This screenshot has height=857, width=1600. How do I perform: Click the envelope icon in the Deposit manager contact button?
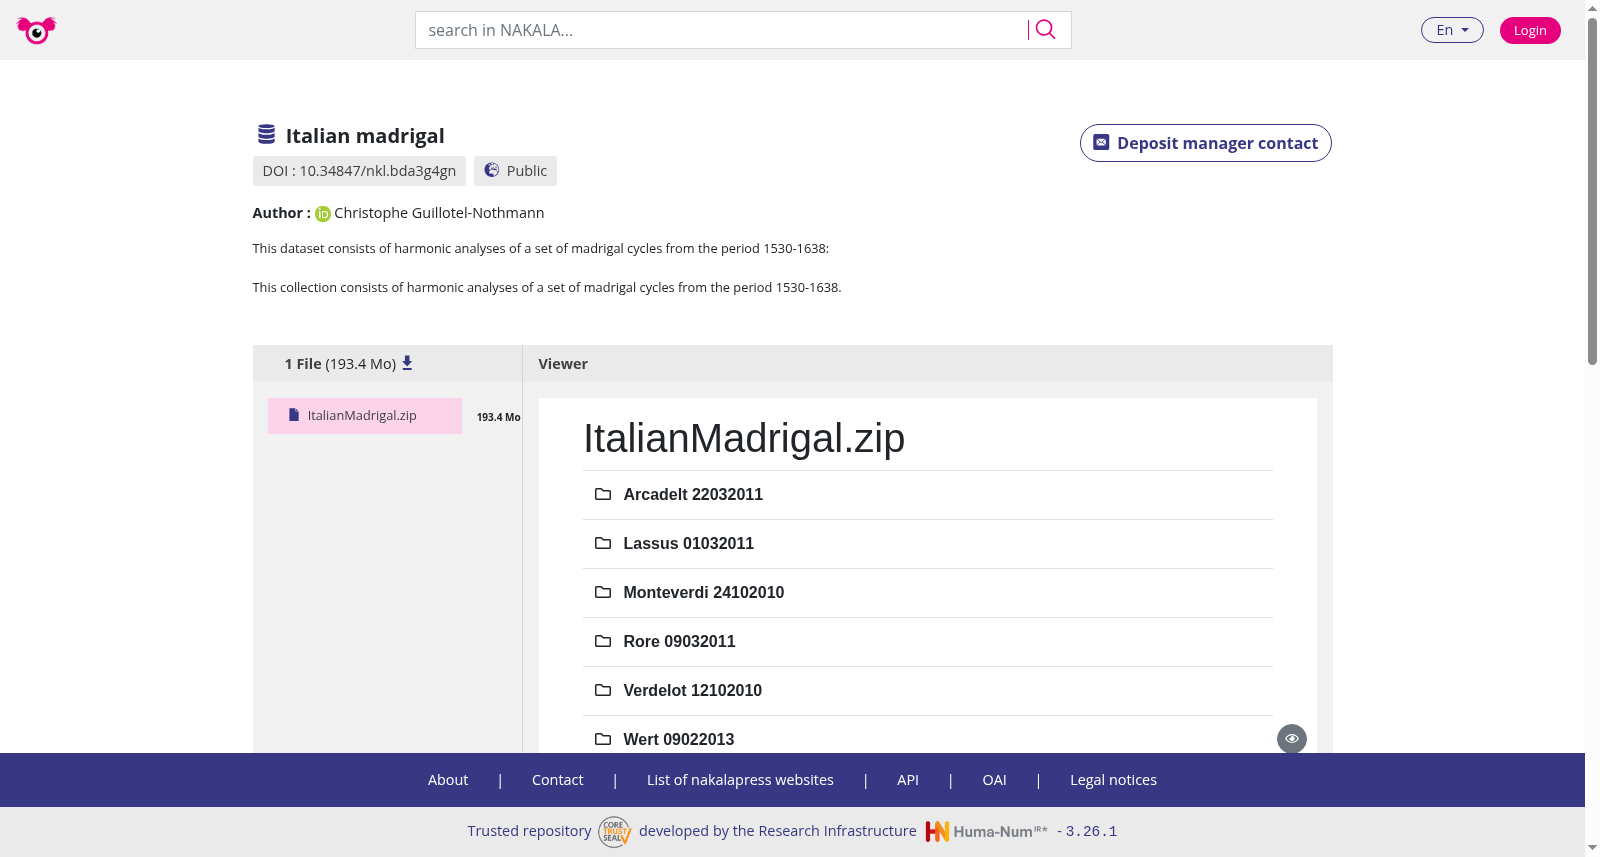coord(1101,142)
